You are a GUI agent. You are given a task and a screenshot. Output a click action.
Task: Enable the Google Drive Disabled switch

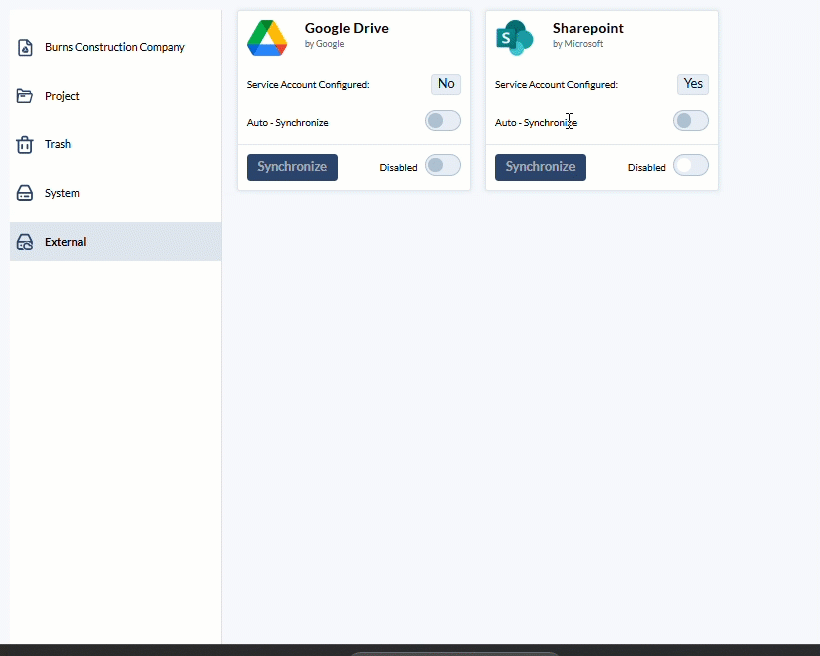(x=442, y=165)
